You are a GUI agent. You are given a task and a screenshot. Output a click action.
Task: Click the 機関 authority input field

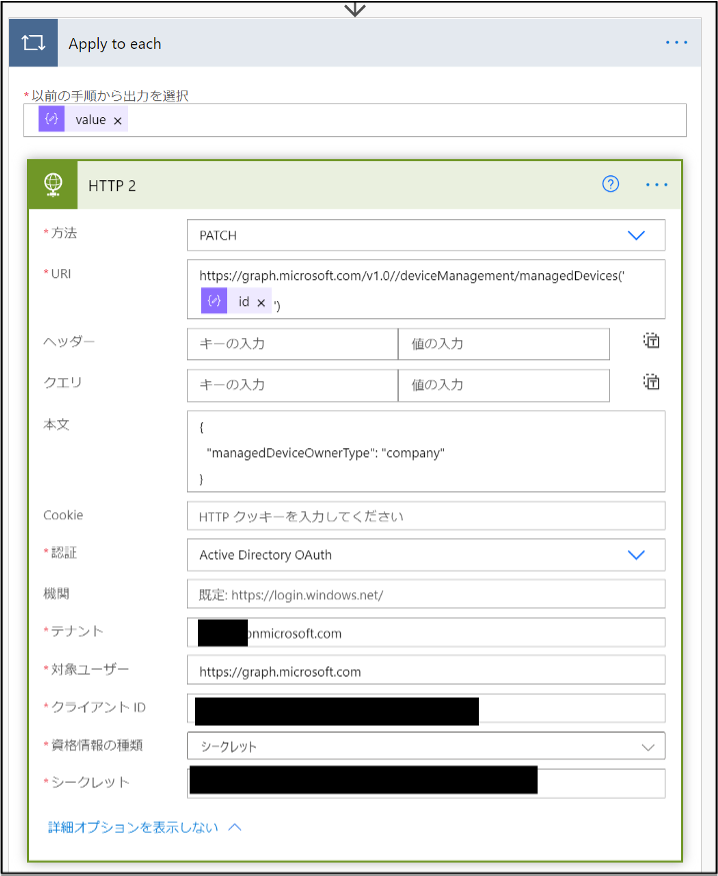(426, 594)
